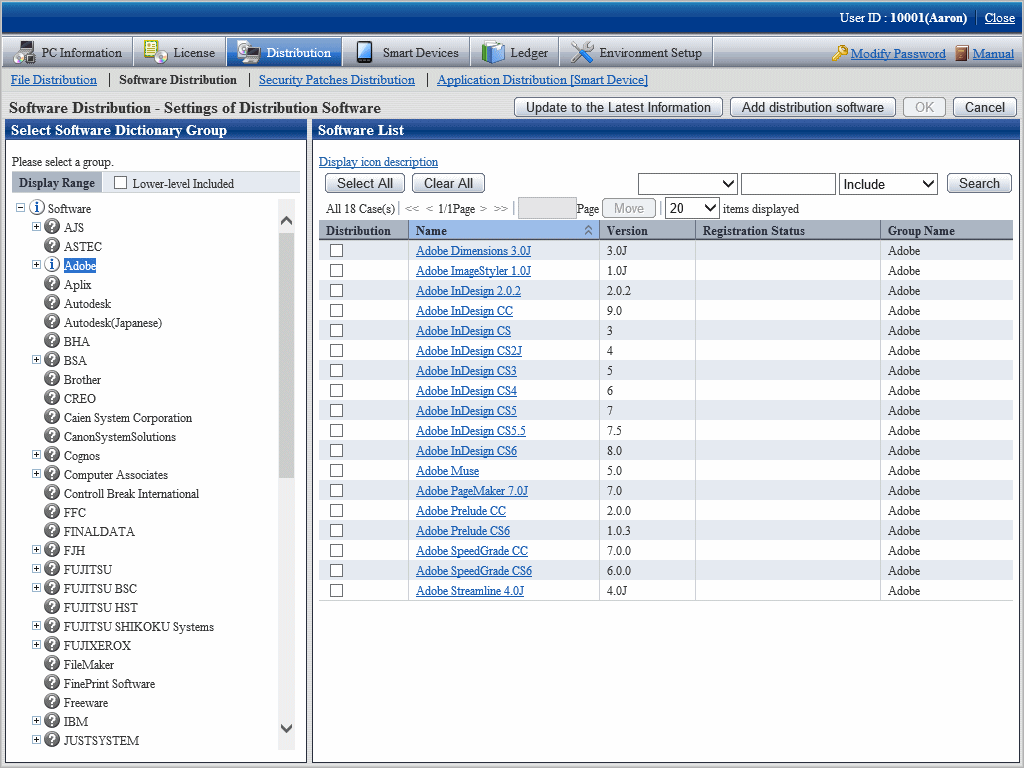Image resolution: width=1024 pixels, height=768 pixels.
Task: Click Add distribution software button
Action: coord(812,107)
